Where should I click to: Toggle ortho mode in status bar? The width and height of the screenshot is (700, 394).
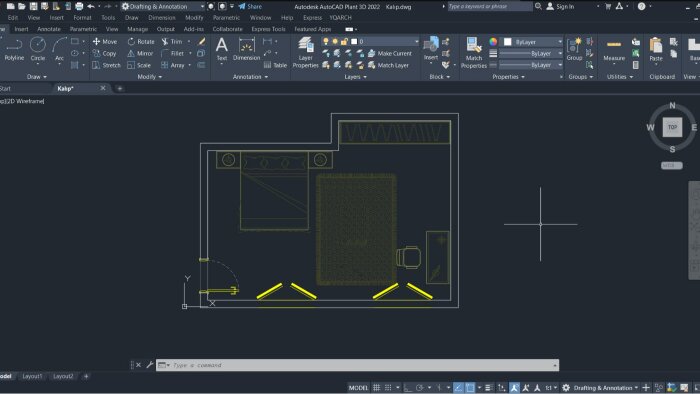pos(408,387)
